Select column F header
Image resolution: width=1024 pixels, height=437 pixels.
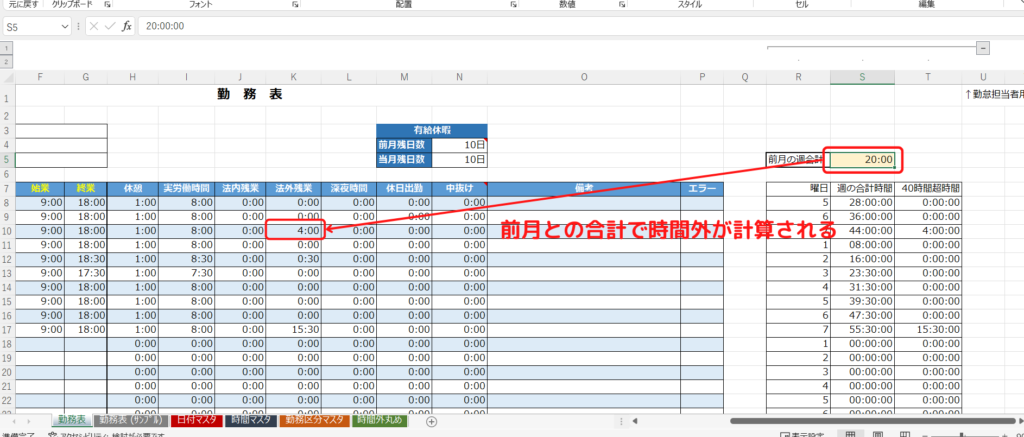[40, 77]
